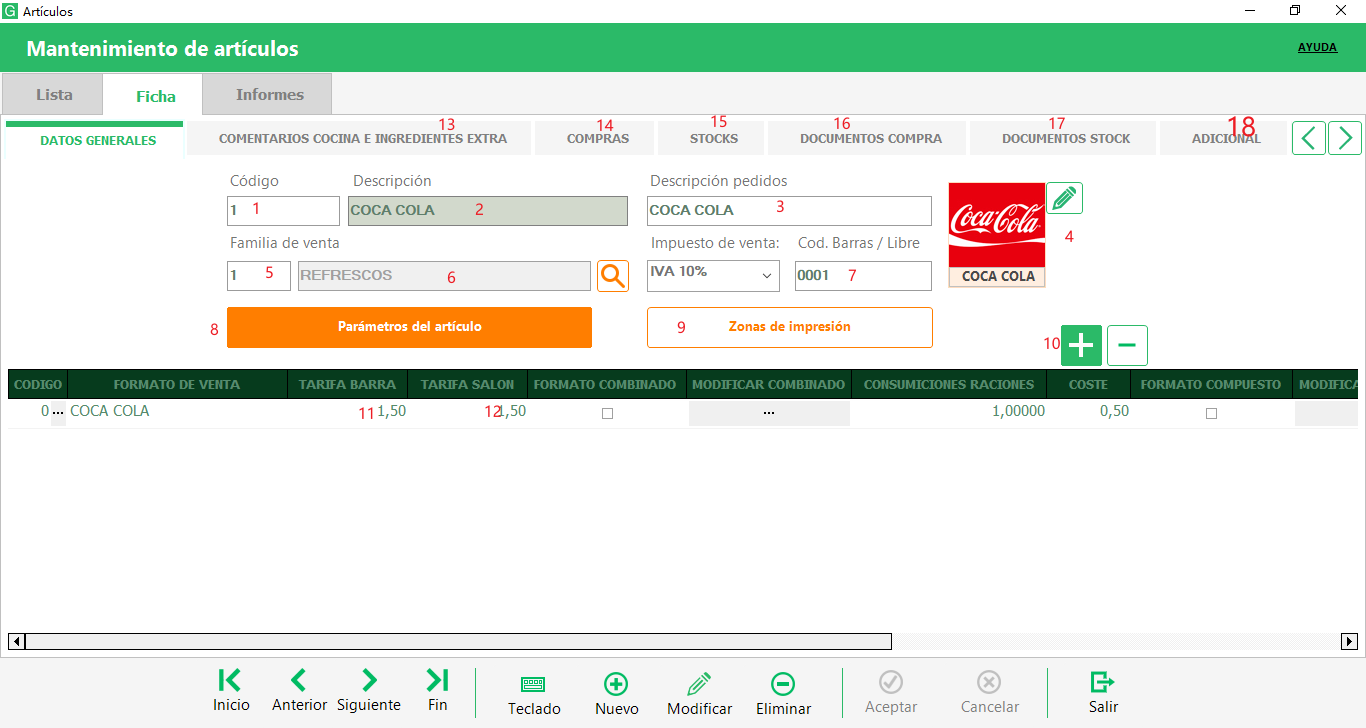The width and height of the screenshot is (1366, 728).
Task: Toggle Formato Combinado checkbox for Coca Cola
Action: (607, 413)
